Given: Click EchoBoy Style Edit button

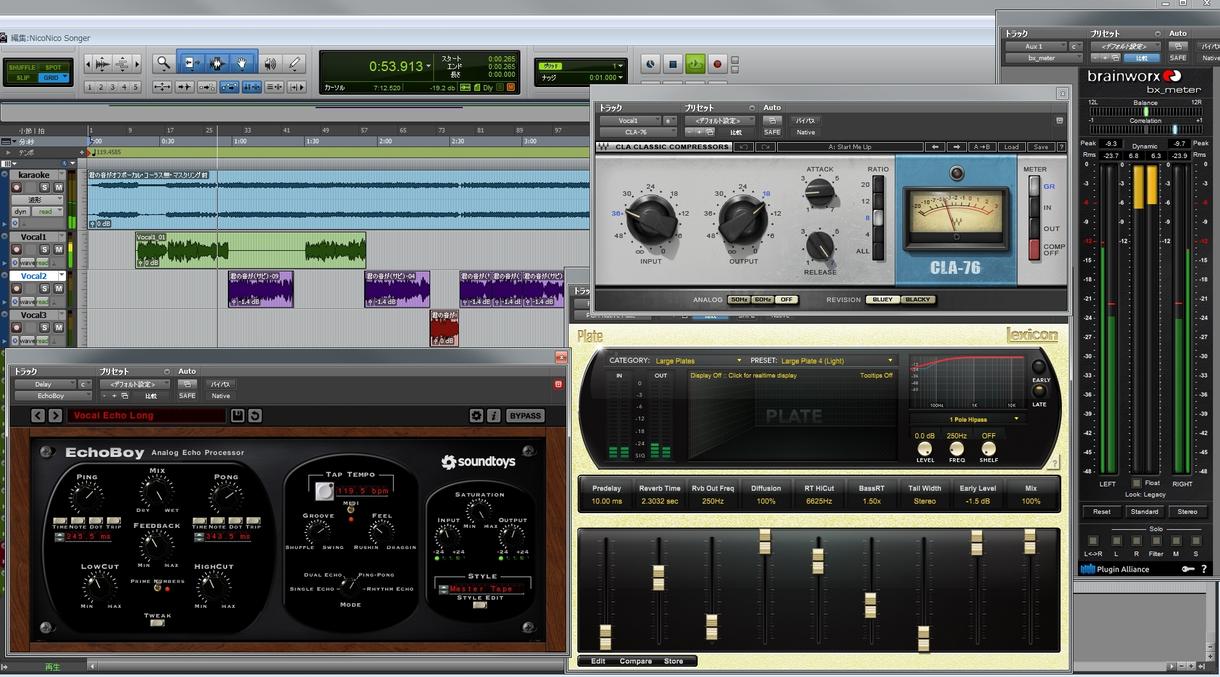Looking at the screenshot, I should pos(480,604).
